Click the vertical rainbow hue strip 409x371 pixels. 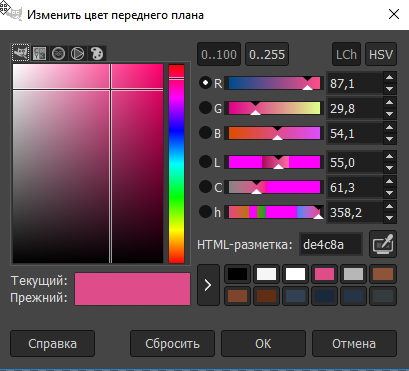pyautogui.click(x=176, y=164)
